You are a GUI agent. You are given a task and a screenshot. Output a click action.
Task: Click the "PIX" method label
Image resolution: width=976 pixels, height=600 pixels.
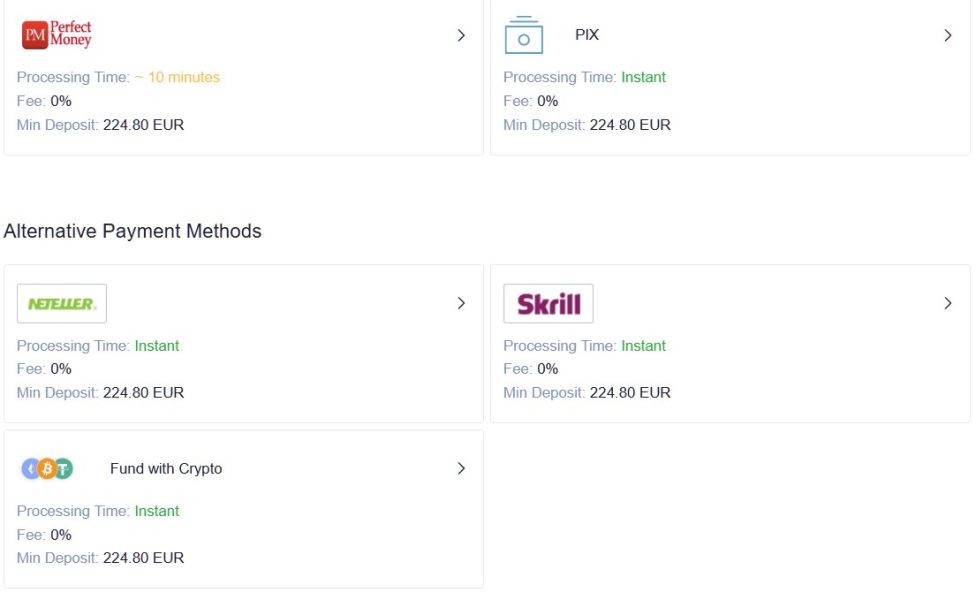[x=587, y=35]
